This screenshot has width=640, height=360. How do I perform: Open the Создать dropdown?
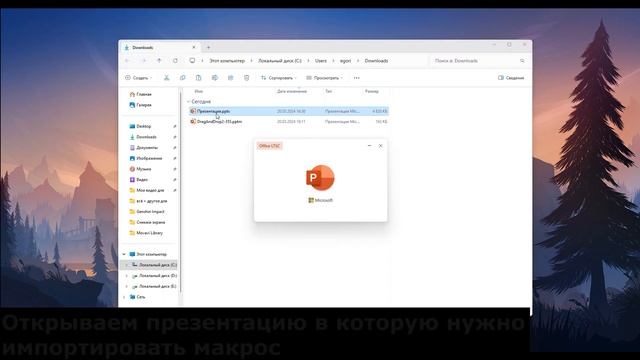click(x=139, y=78)
